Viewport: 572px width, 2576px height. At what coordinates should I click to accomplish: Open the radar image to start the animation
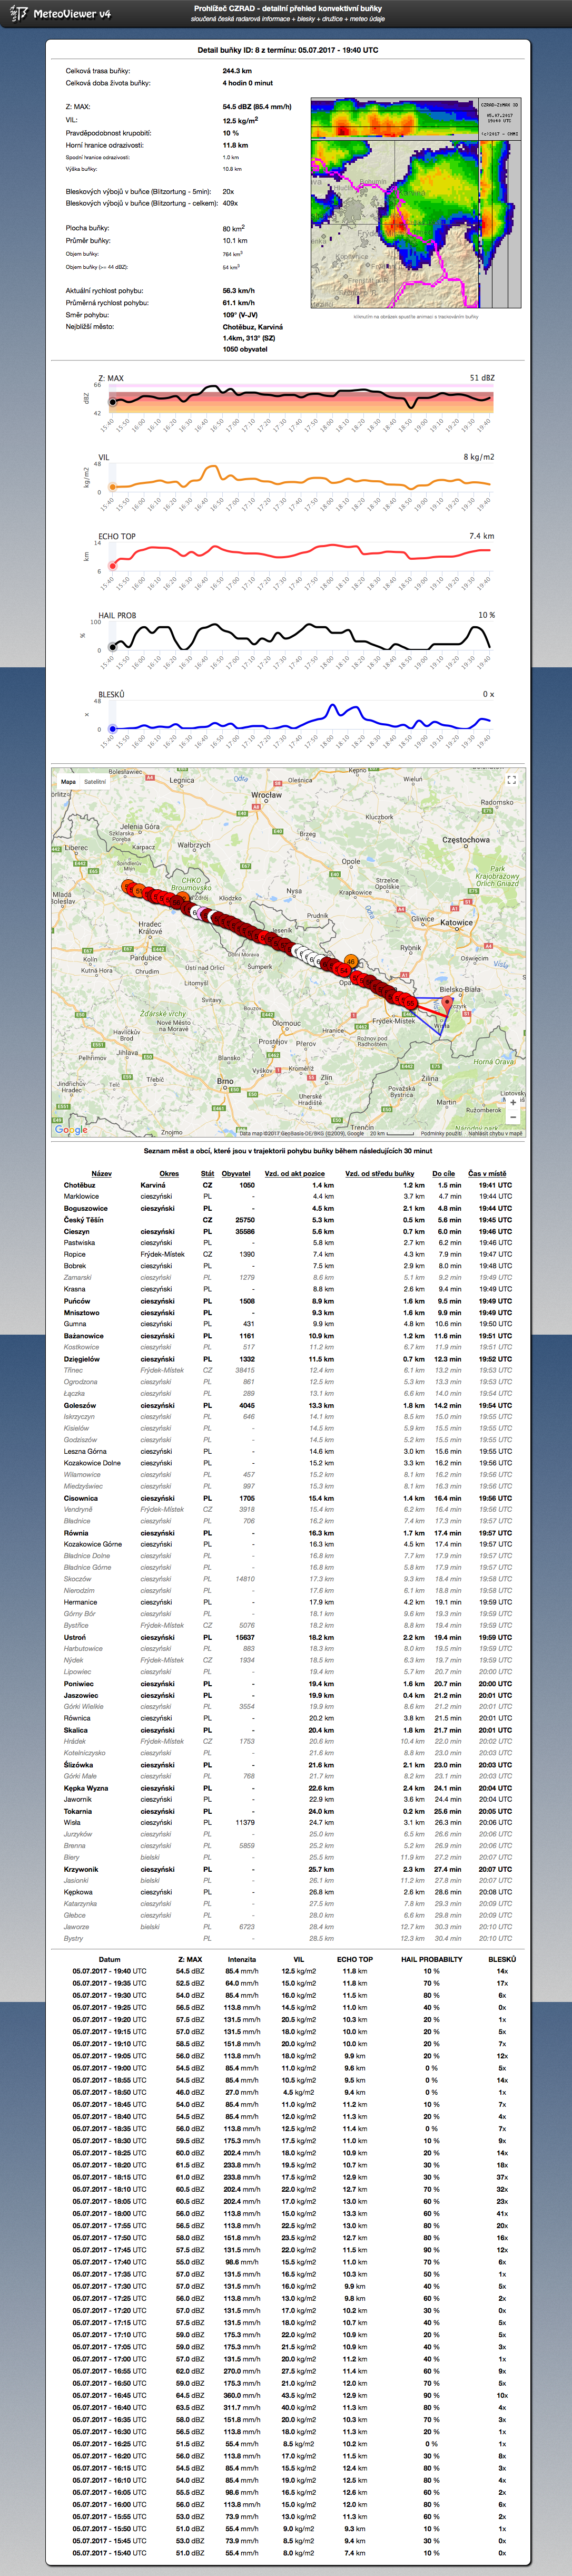(x=415, y=203)
